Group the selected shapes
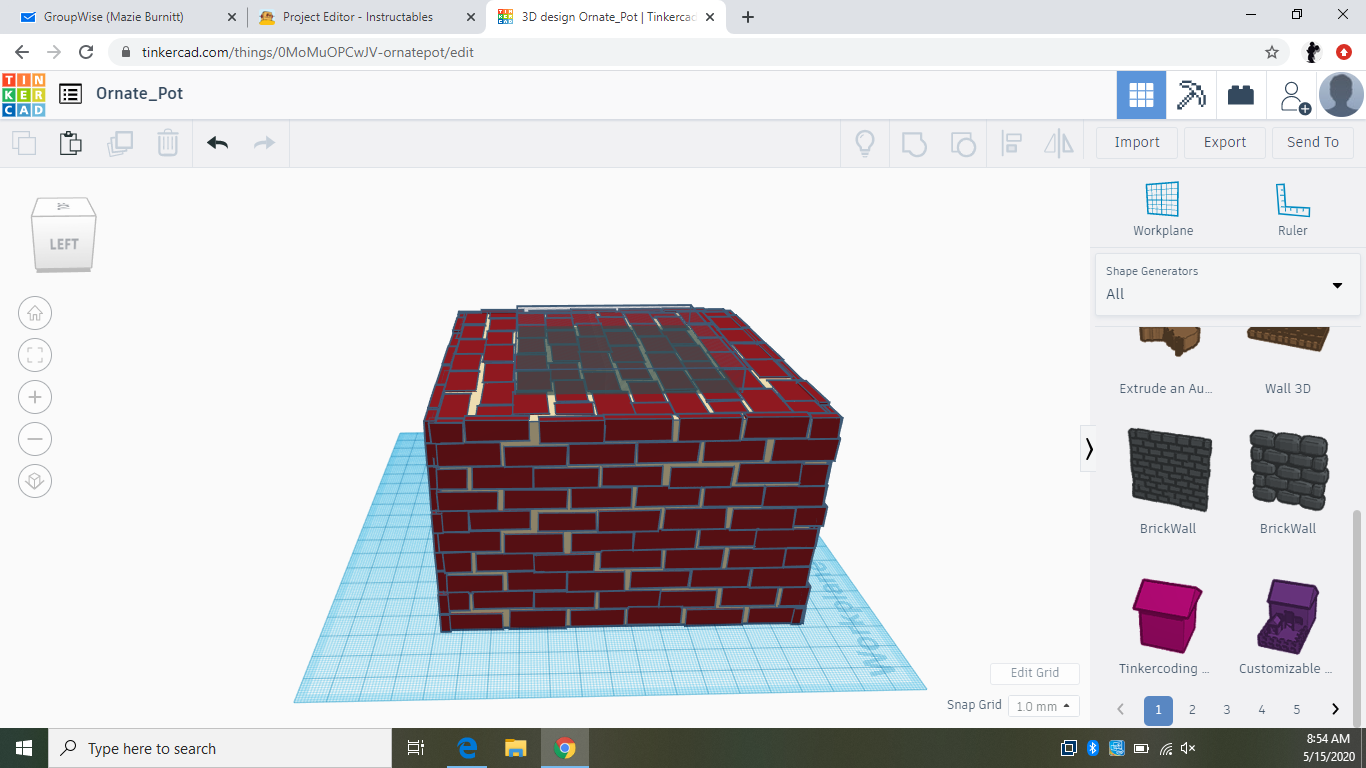This screenshot has height=768, width=1366. pyautogui.click(x=911, y=143)
